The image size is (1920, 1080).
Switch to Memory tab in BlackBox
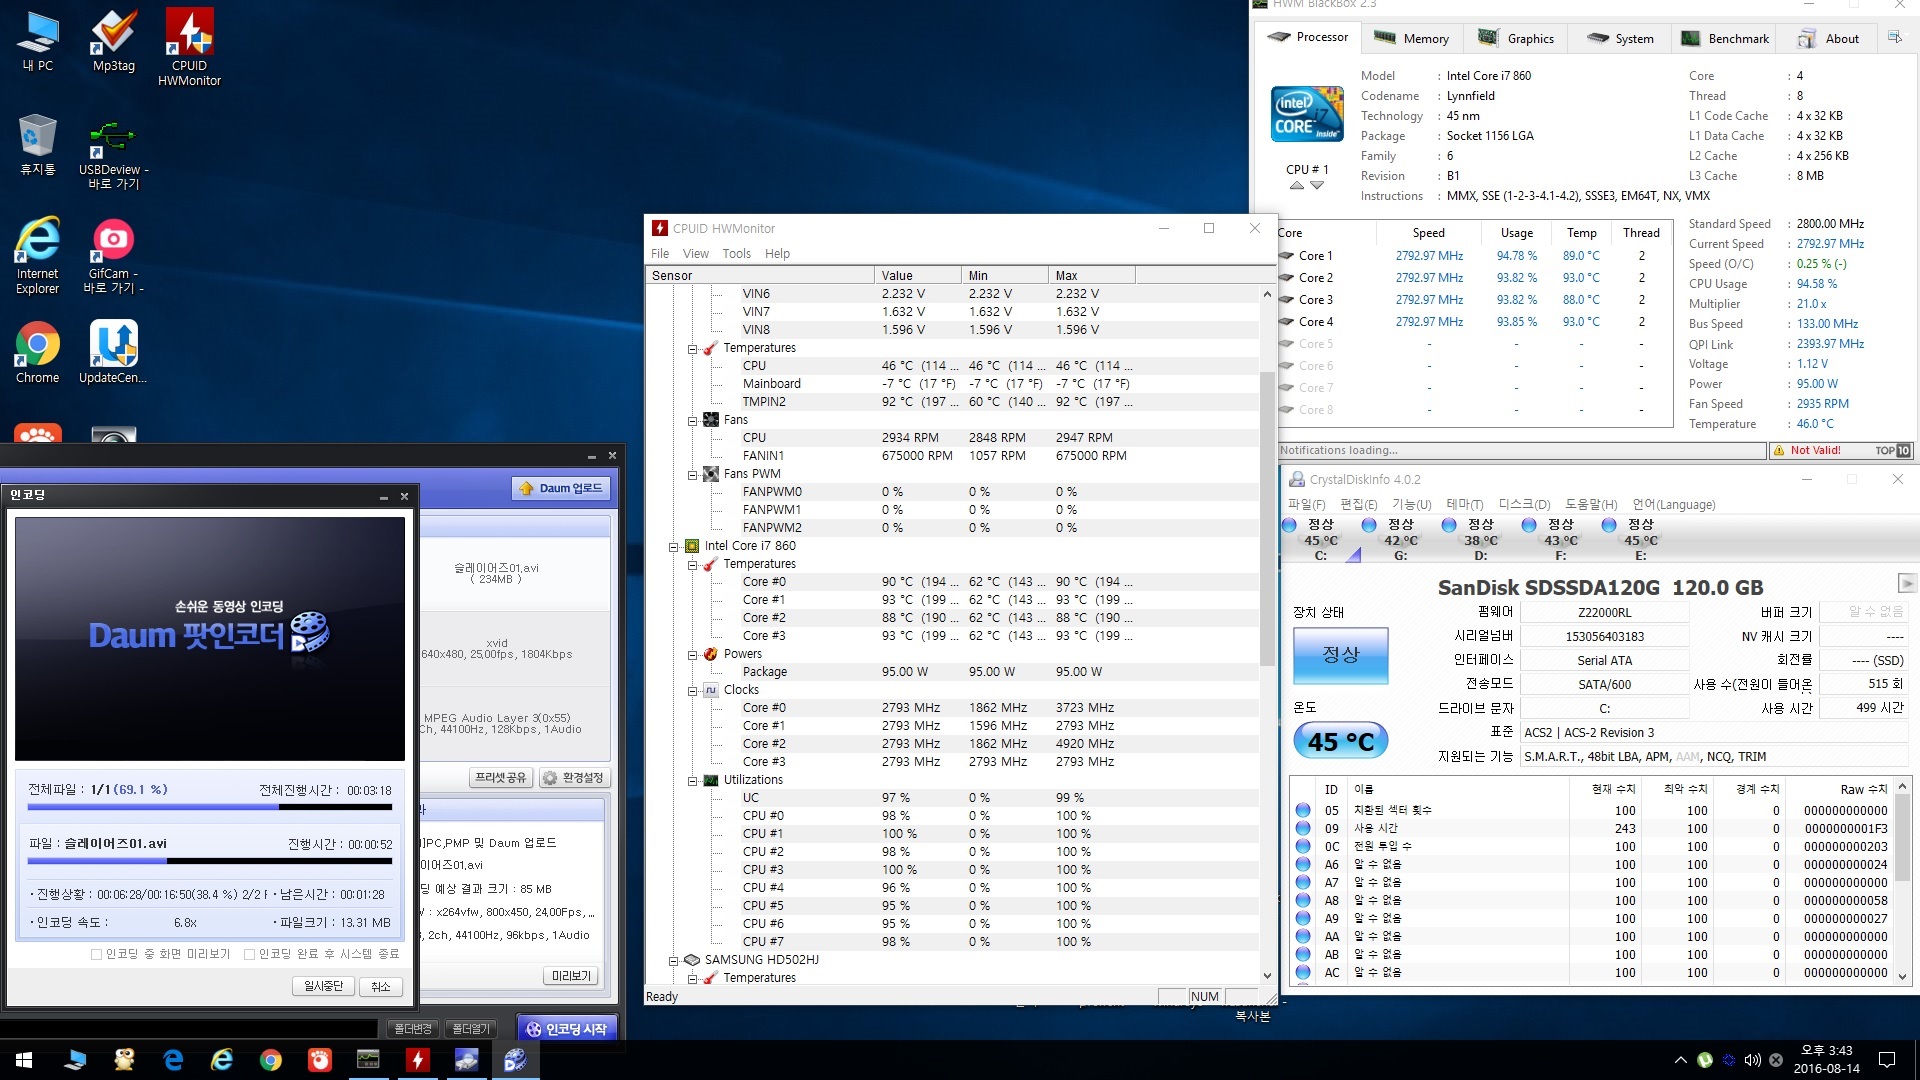(x=1411, y=38)
